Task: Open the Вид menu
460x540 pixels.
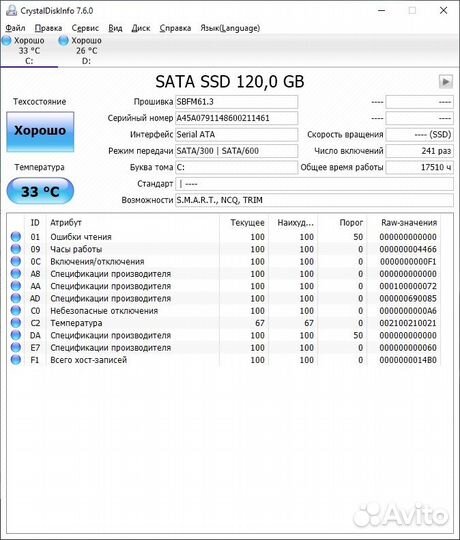Action: [115, 28]
